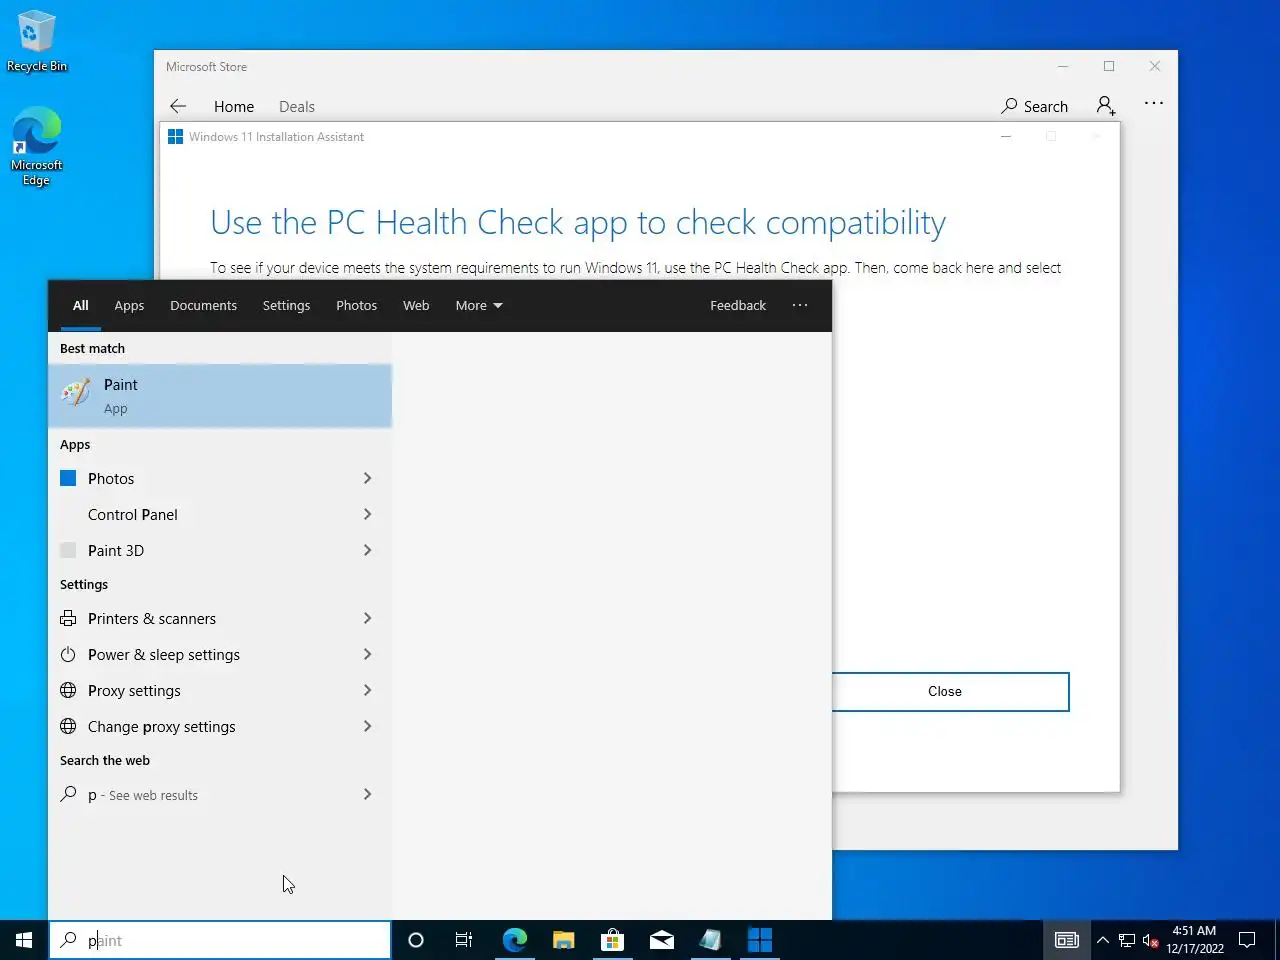Click the Power & sleep power icon
Screen dimensions: 1280x960
tap(68, 654)
